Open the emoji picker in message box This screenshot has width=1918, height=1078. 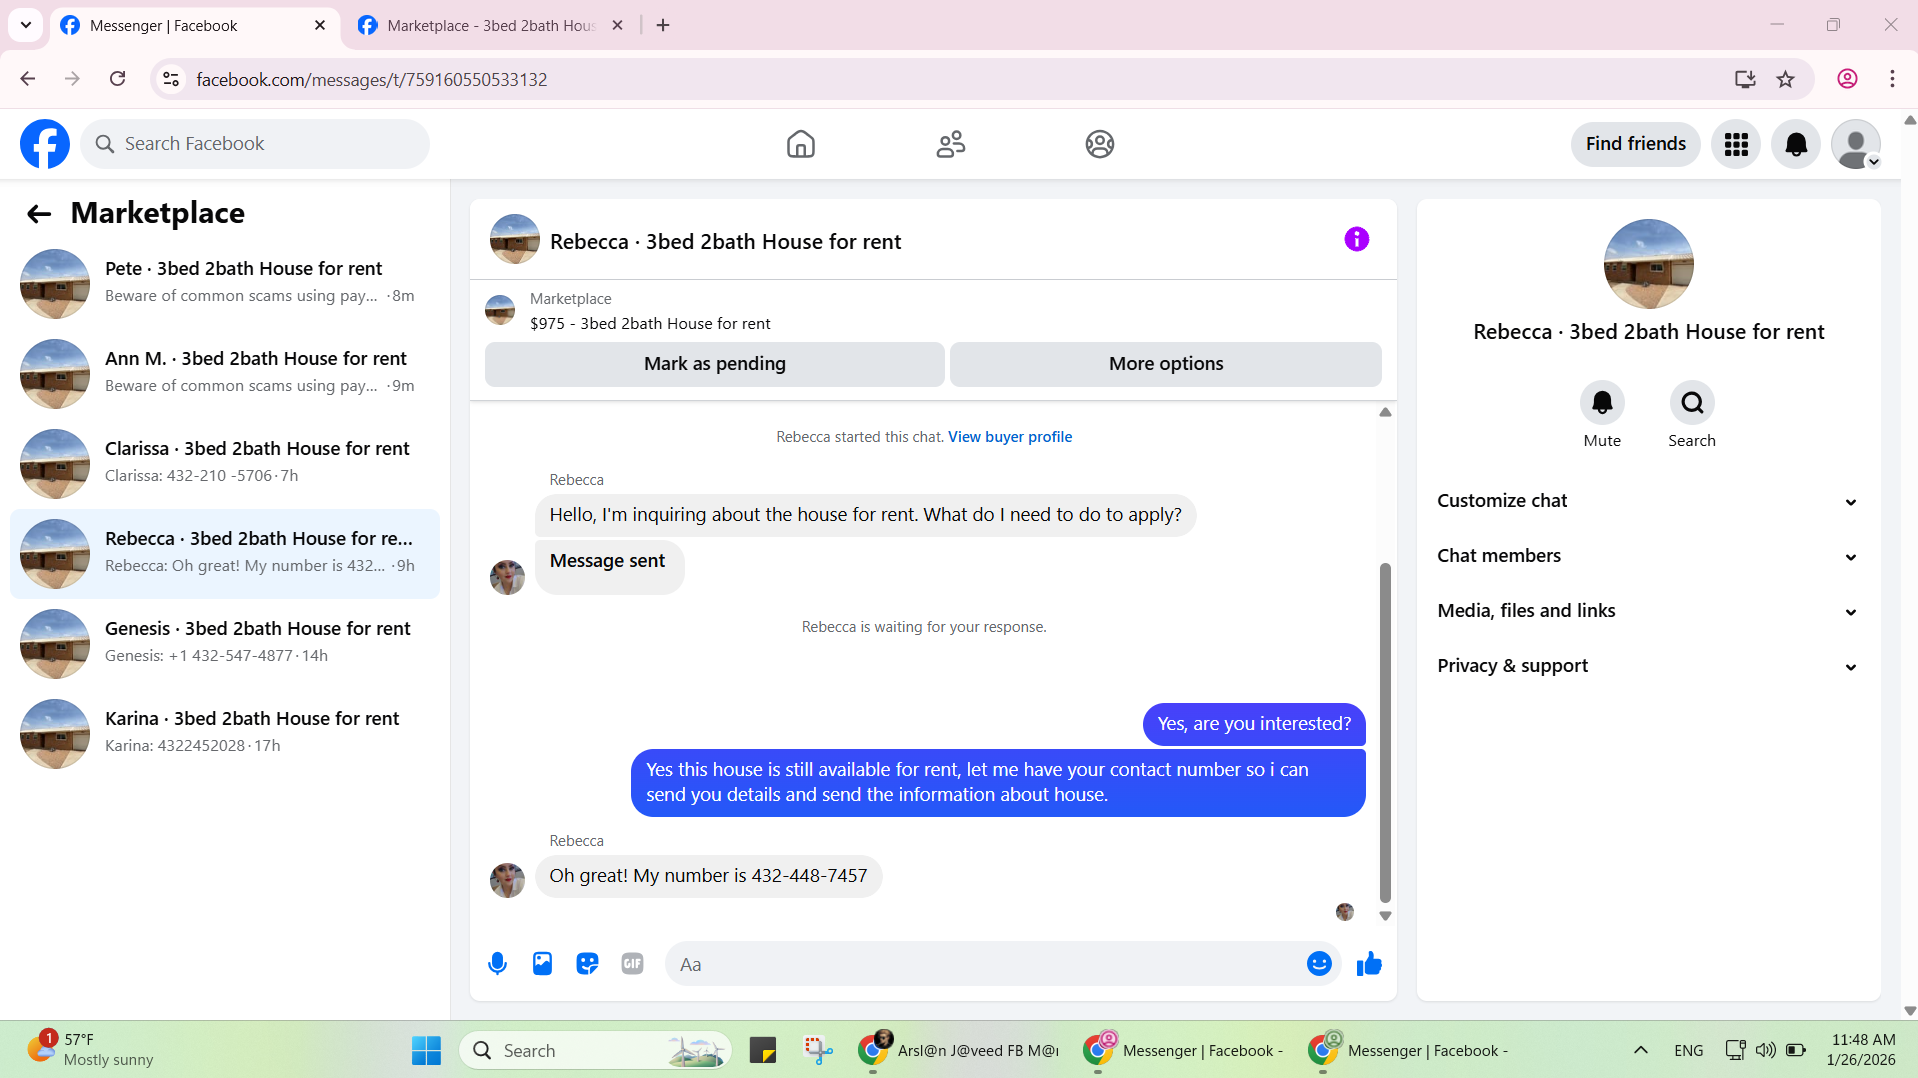coord(1319,964)
